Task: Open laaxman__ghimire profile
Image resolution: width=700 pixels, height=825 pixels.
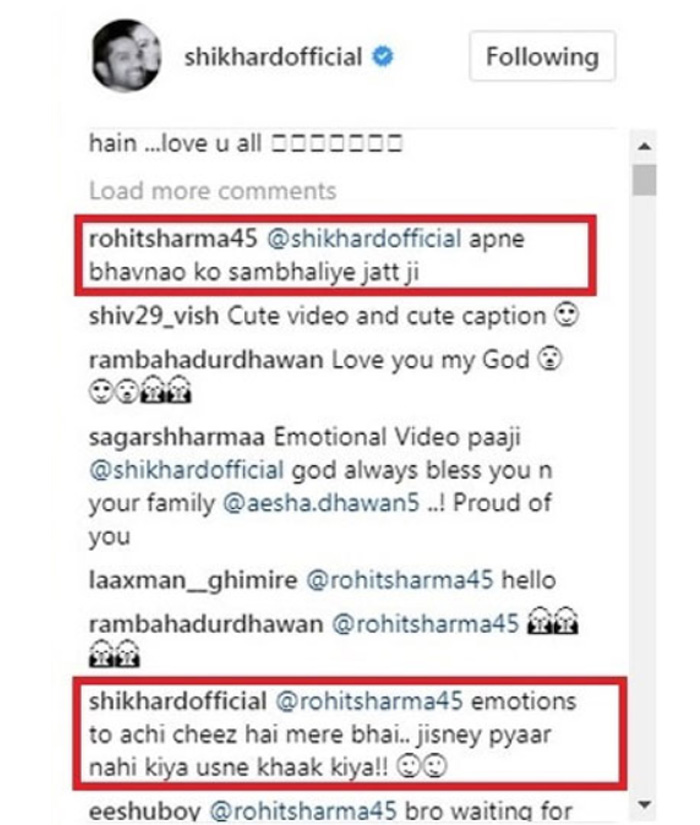Action: pos(193,580)
